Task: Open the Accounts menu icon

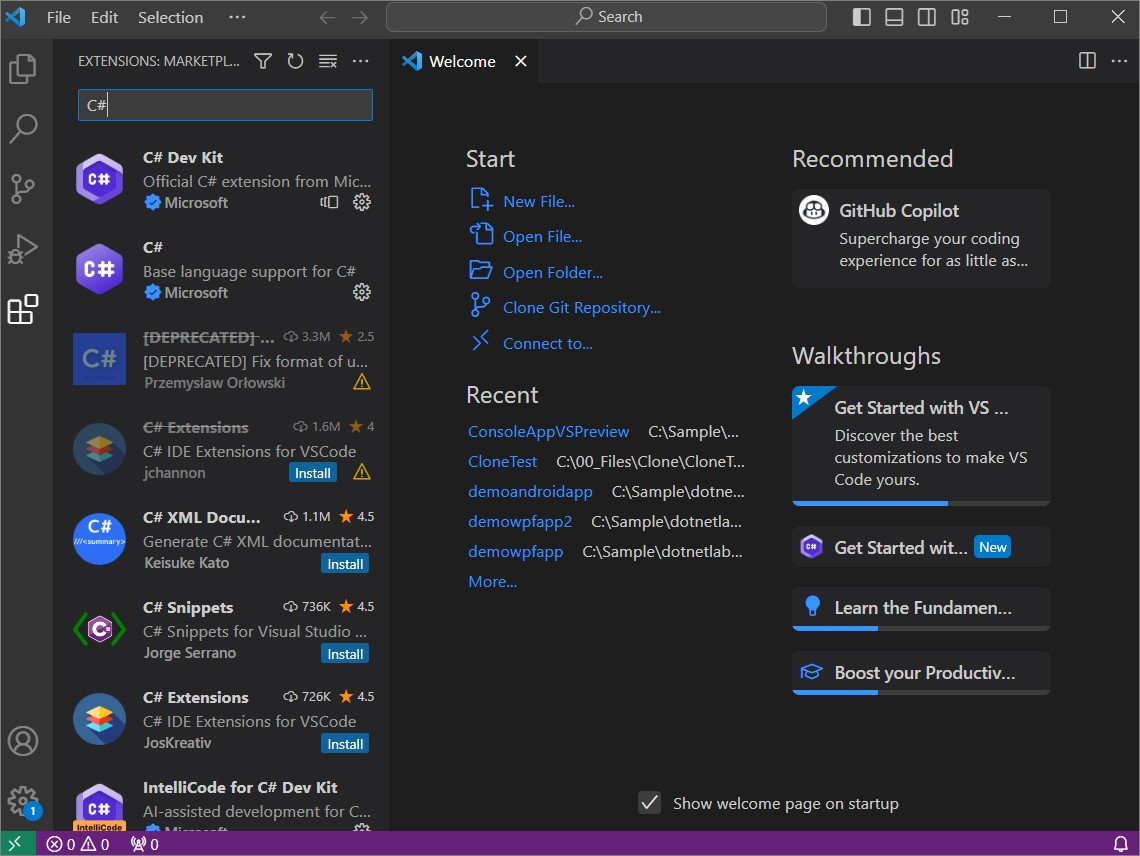Action: 23,741
